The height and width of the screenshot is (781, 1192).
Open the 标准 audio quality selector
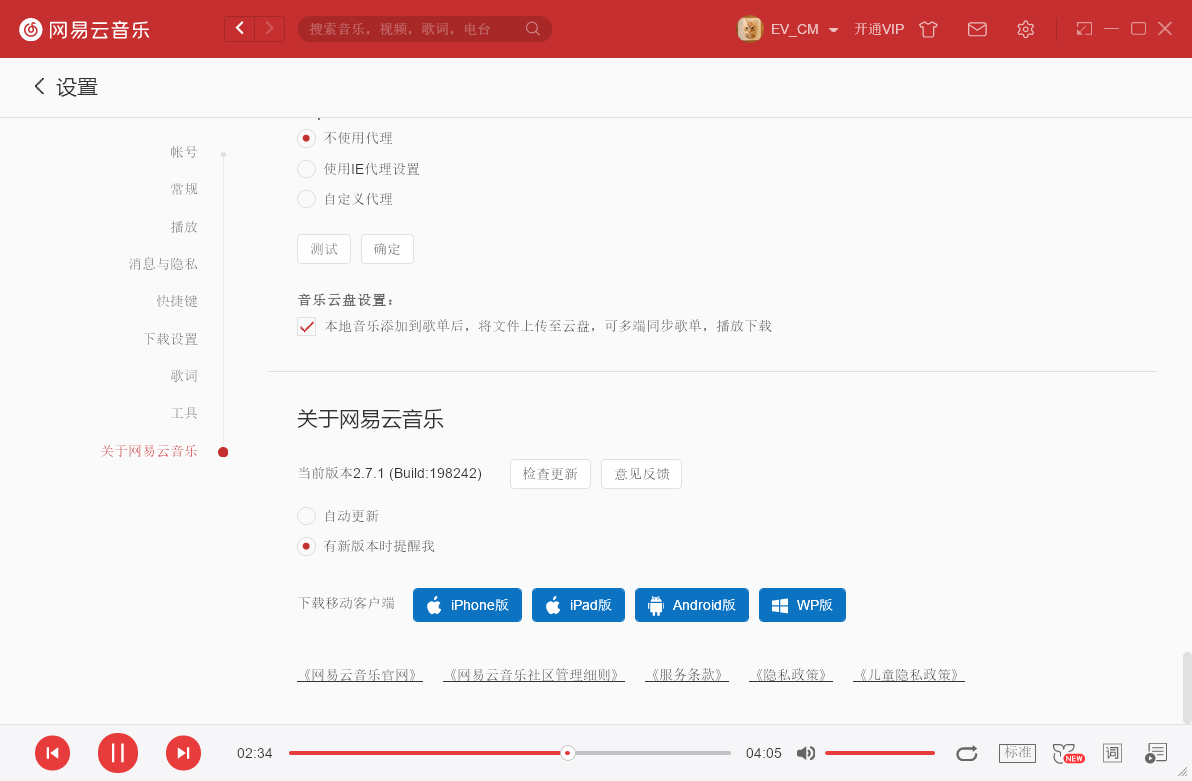[x=1017, y=752]
